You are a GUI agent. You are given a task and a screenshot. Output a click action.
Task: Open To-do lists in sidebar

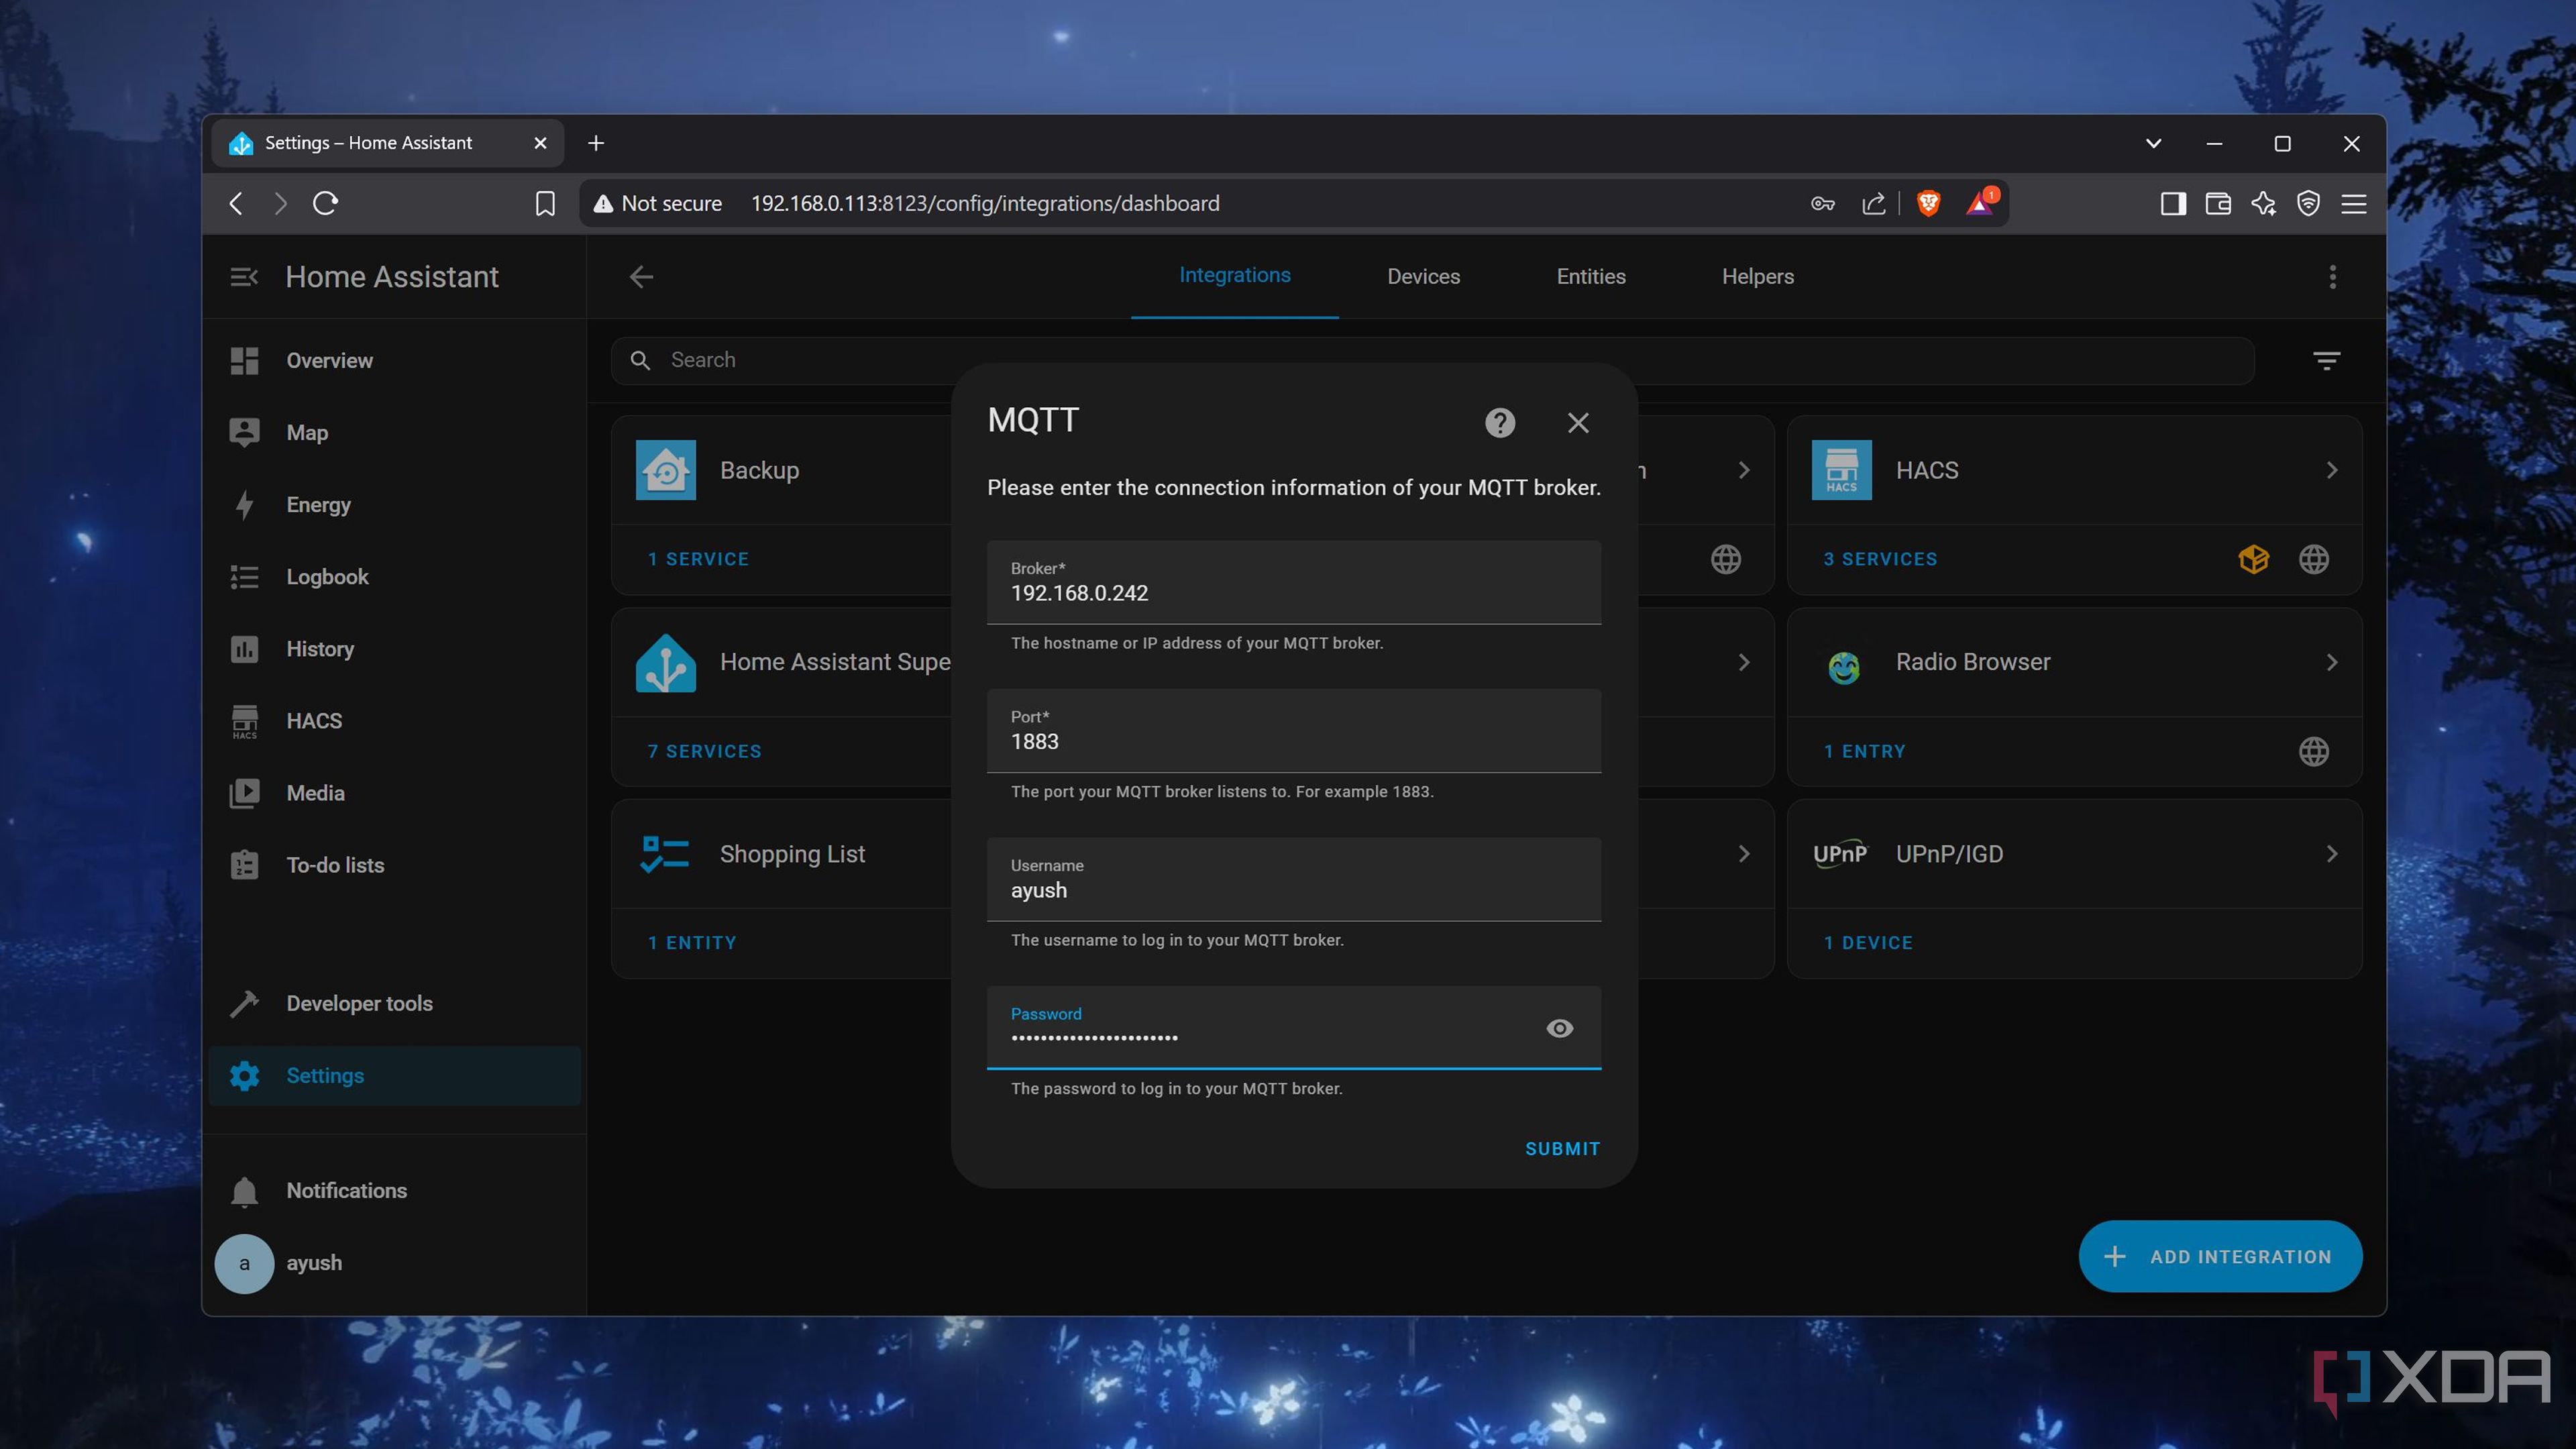coord(394,865)
